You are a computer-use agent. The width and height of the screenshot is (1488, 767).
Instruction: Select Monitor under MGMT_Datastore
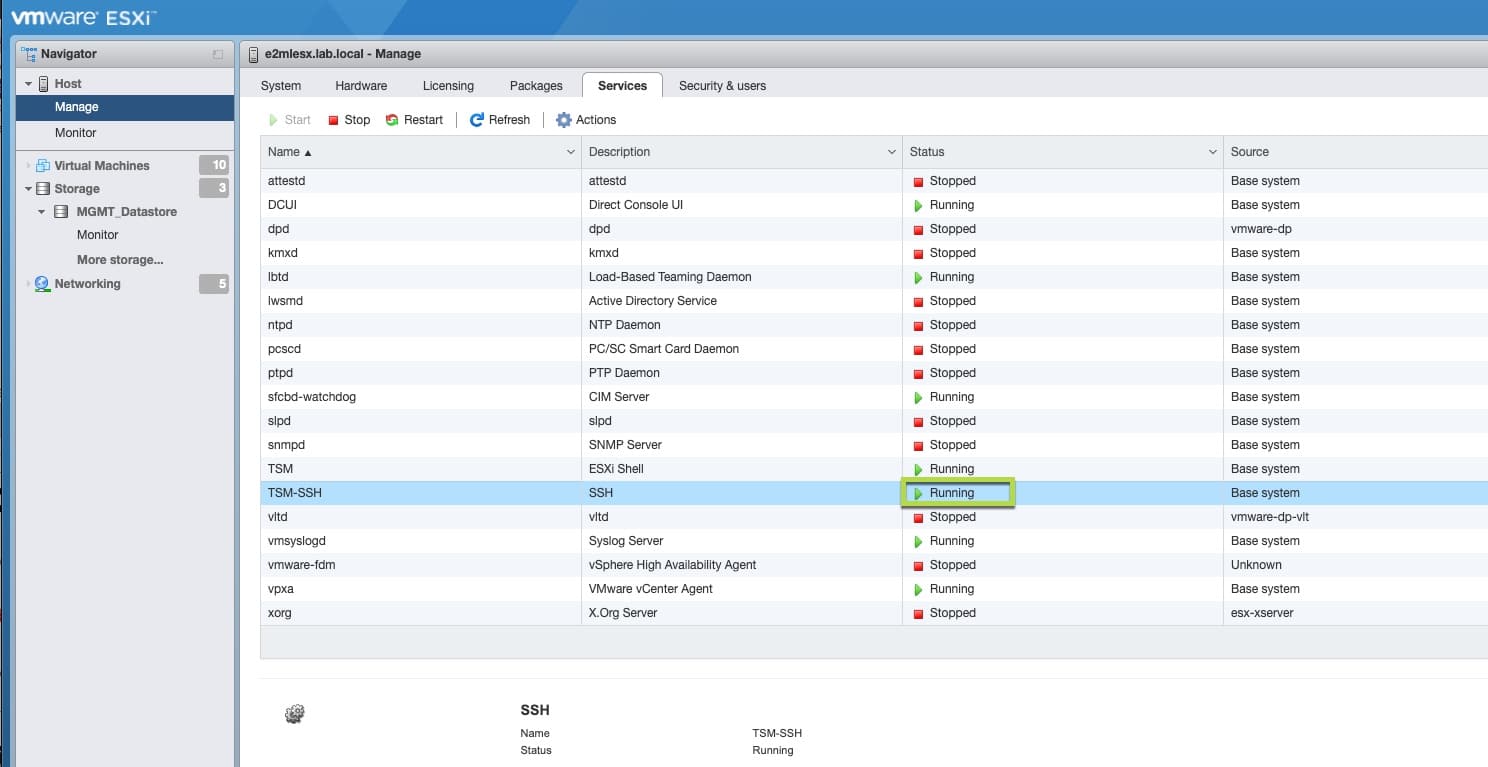(x=98, y=235)
